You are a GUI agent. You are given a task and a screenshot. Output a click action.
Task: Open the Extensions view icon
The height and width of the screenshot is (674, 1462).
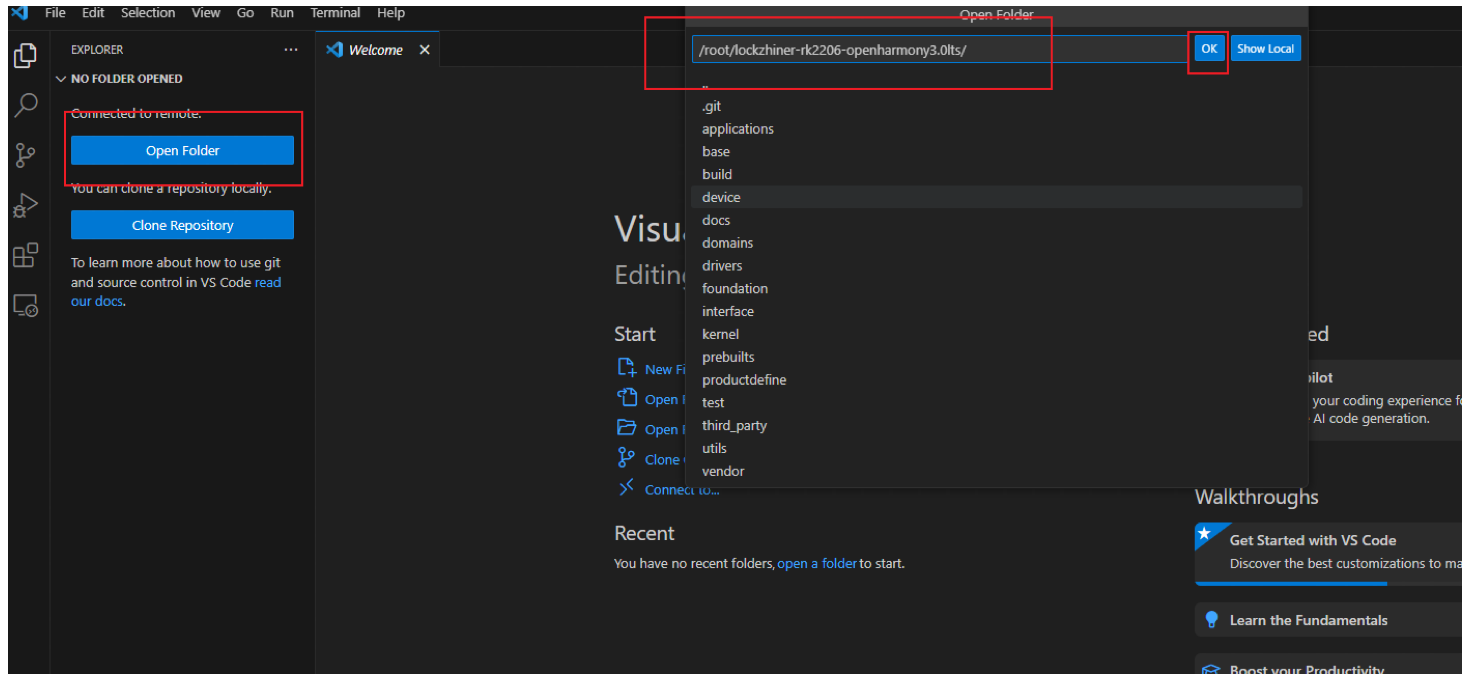(25, 256)
